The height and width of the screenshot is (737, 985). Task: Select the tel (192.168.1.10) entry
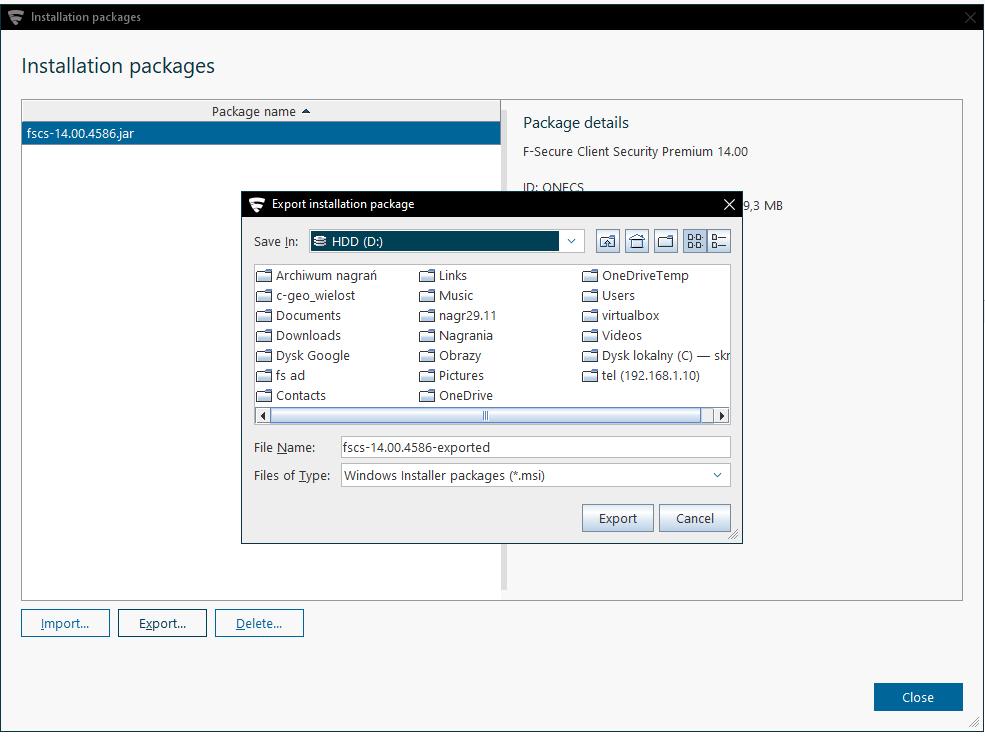pyautogui.click(x=641, y=376)
